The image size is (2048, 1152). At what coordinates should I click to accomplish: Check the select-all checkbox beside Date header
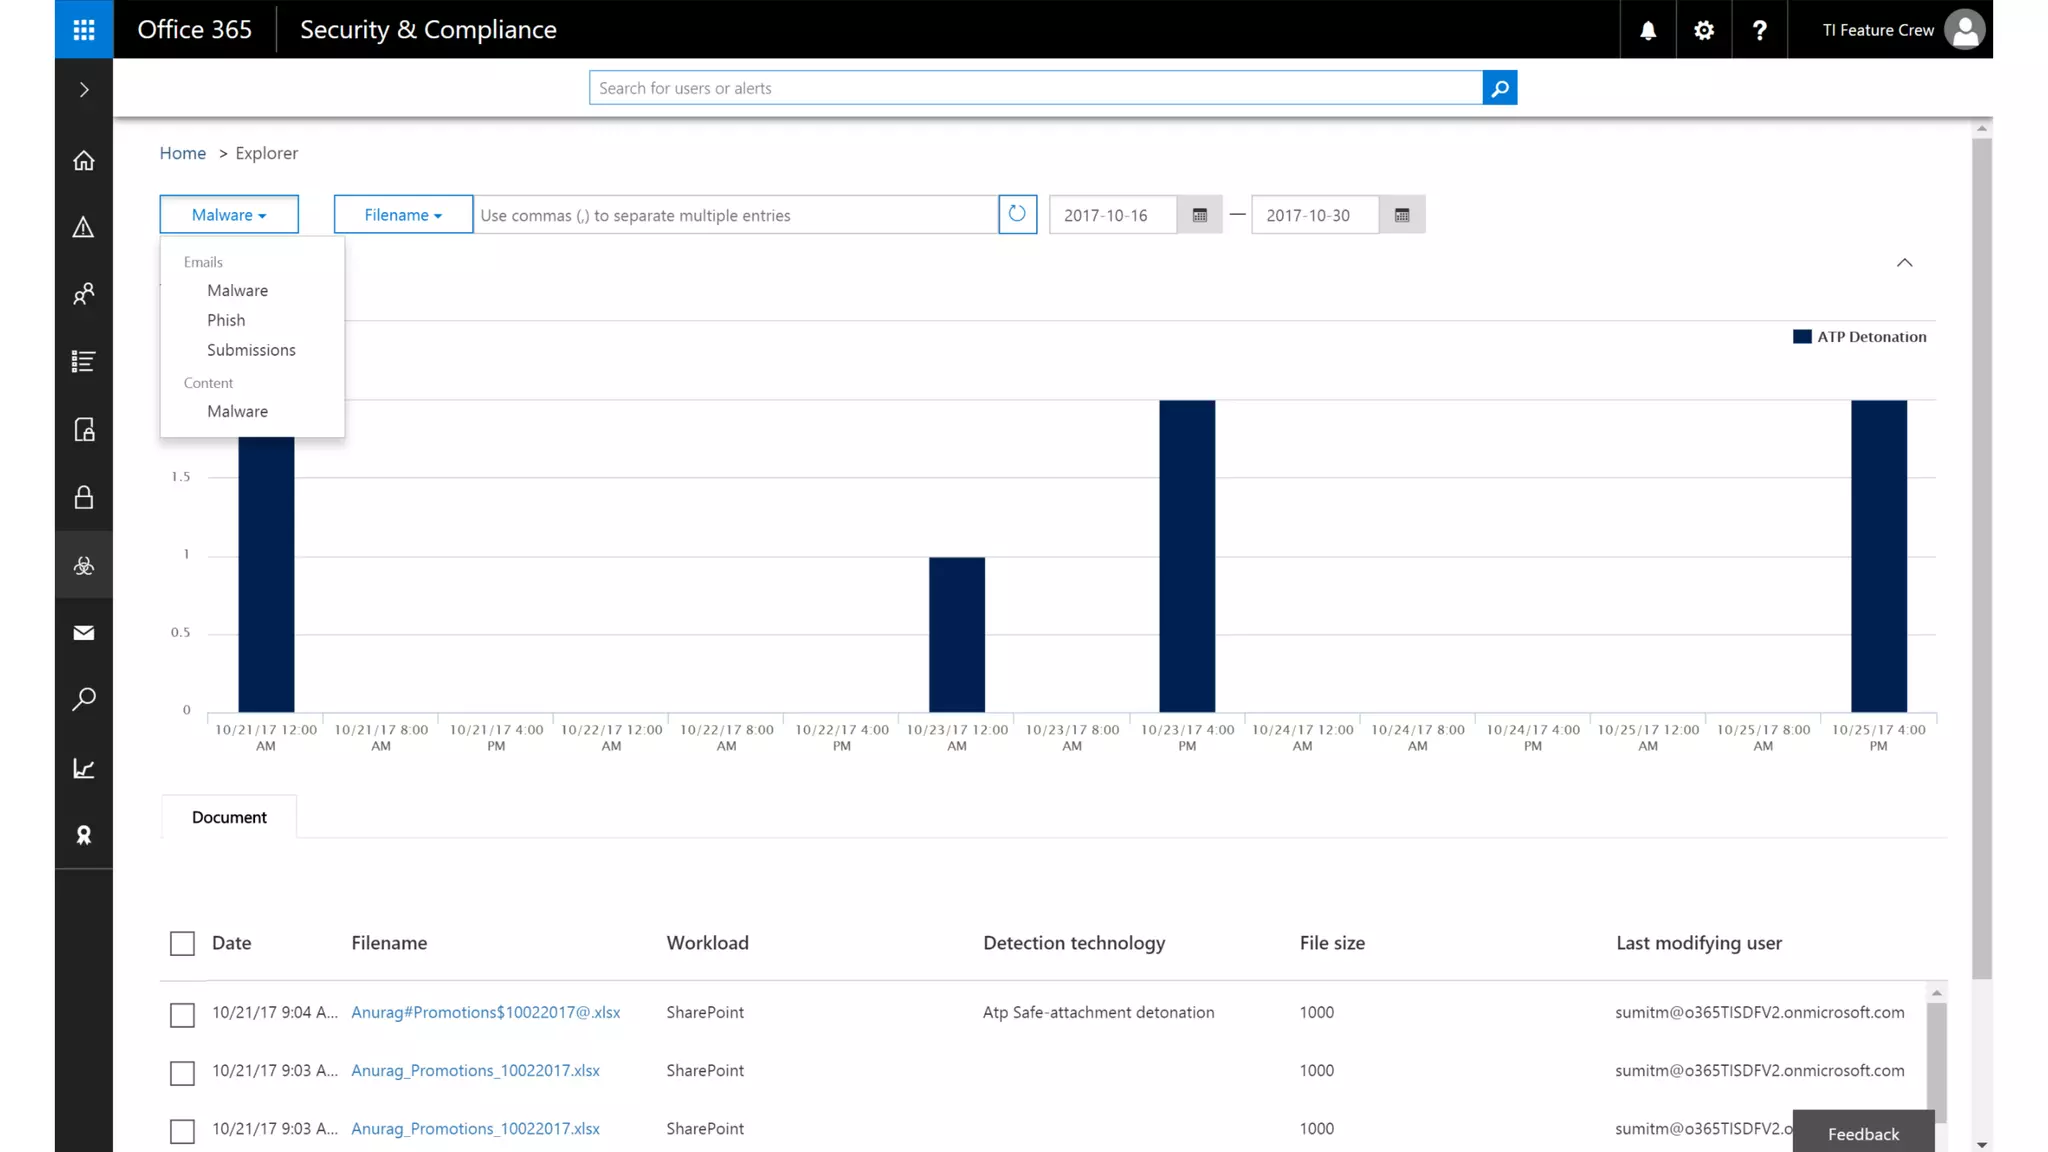coord(182,943)
